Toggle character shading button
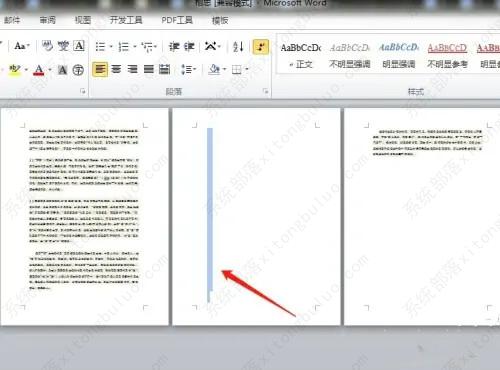The width and height of the screenshot is (500, 370). [62, 70]
